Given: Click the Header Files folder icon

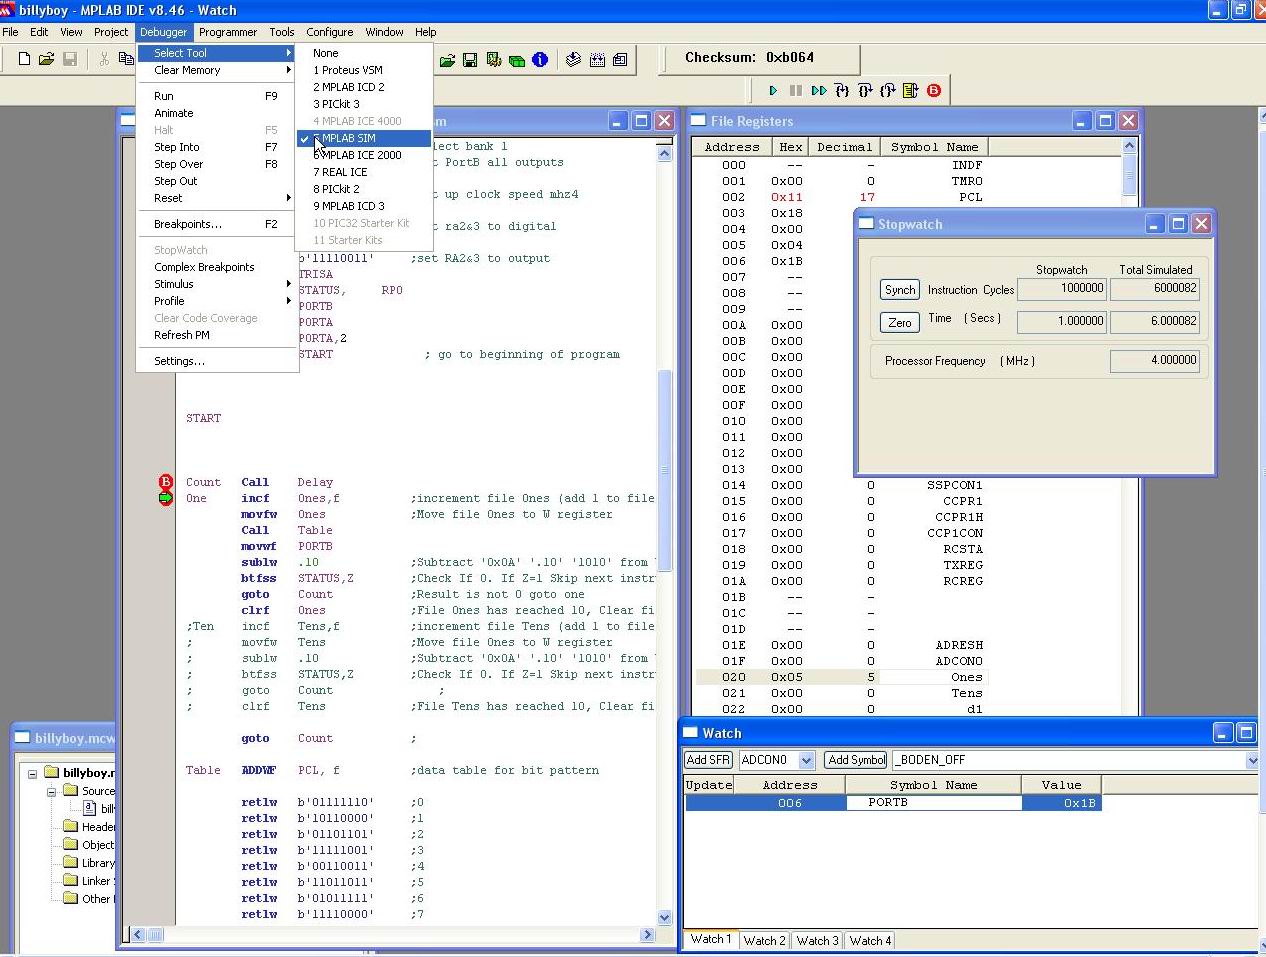Looking at the screenshot, I should [x=70, y=826].
